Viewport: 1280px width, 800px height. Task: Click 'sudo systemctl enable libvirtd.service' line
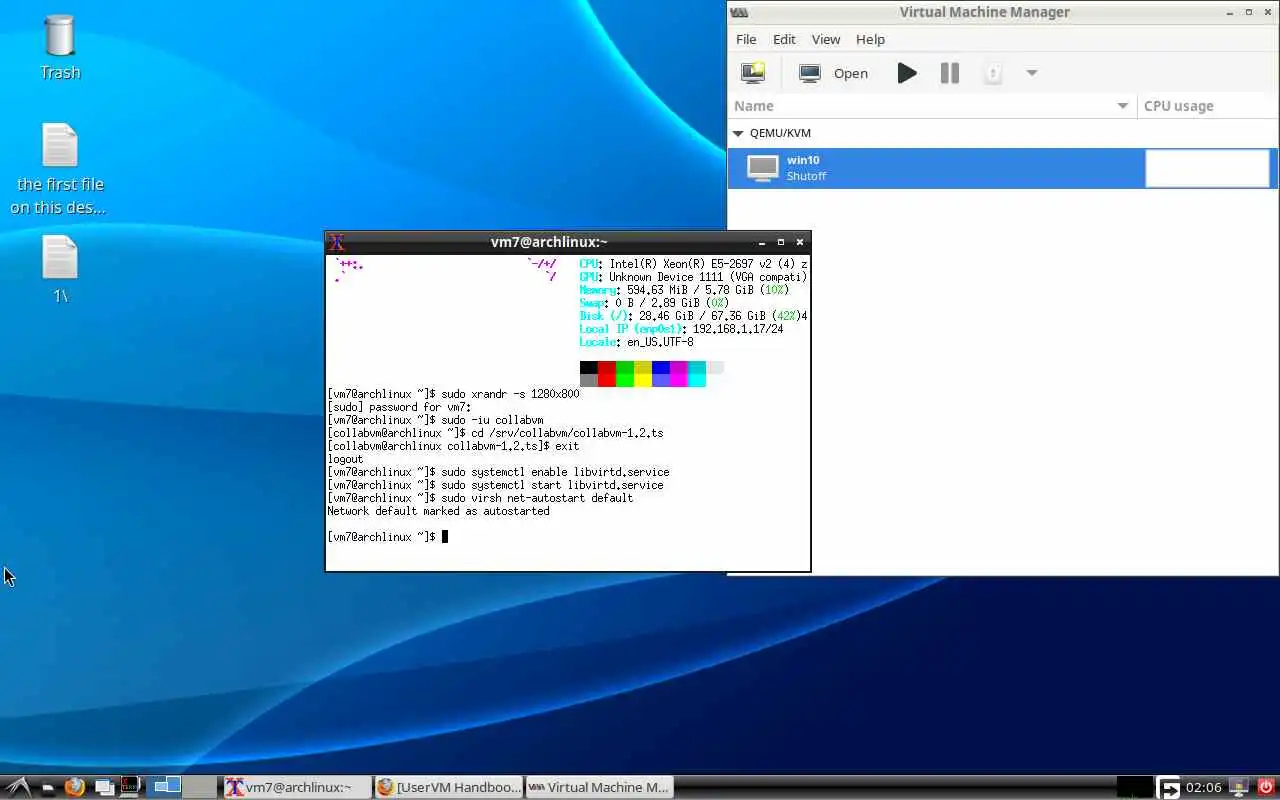555,472
